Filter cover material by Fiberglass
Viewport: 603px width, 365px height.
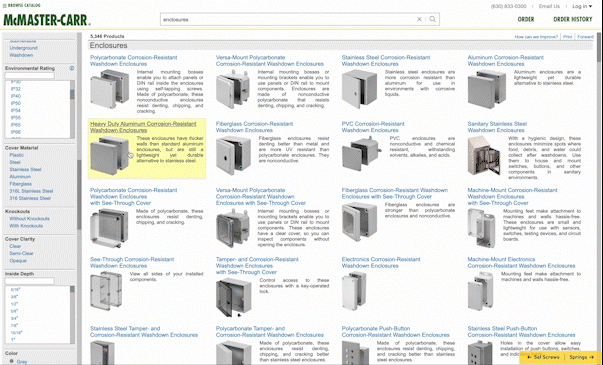click(21, 184)
